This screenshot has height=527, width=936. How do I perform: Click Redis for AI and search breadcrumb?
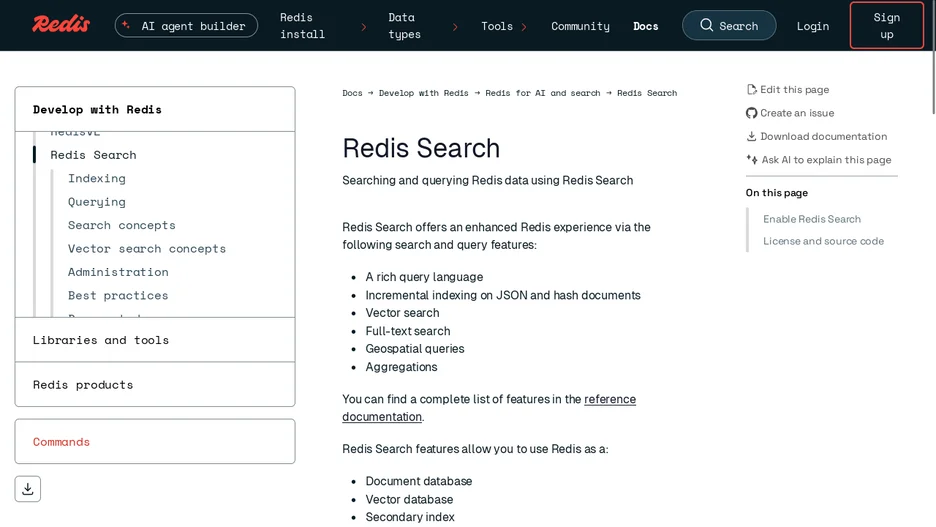click(x=543, y=93)
